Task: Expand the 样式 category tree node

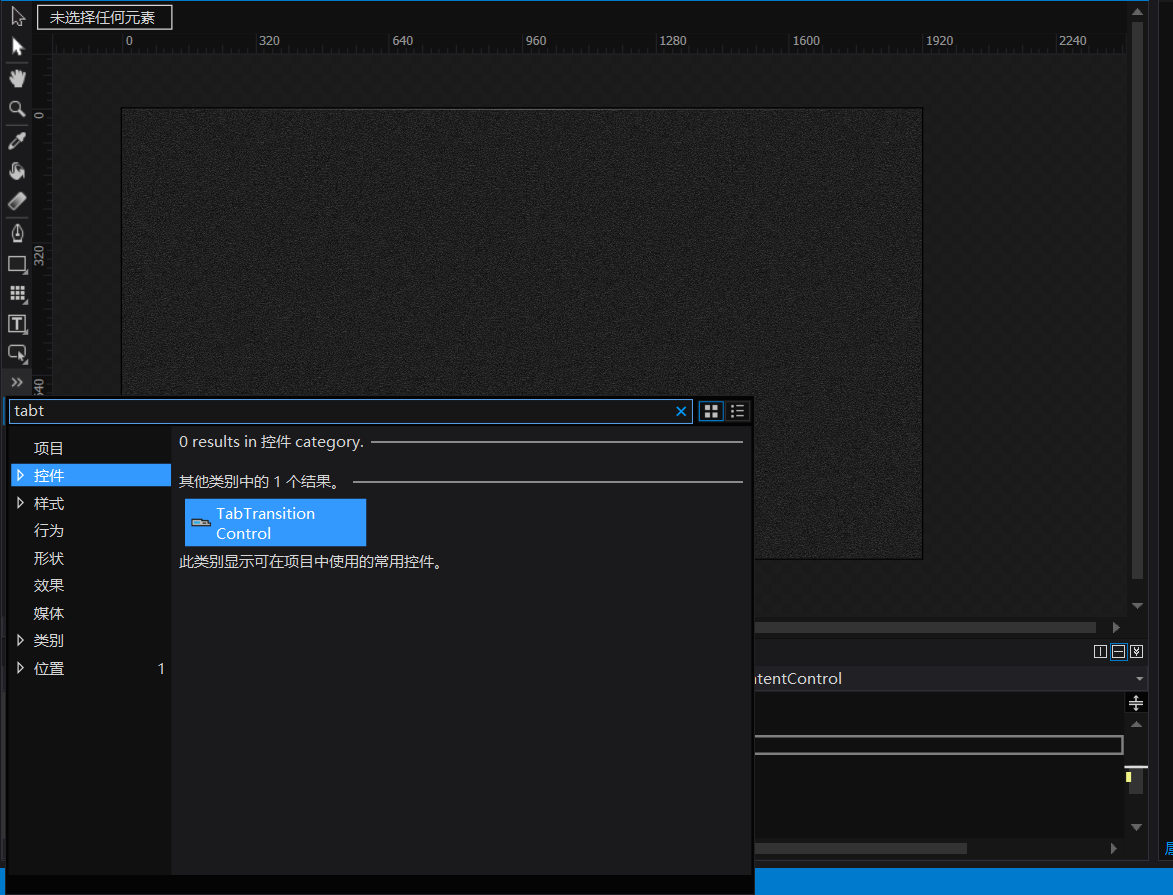Action: click(20, 503)
